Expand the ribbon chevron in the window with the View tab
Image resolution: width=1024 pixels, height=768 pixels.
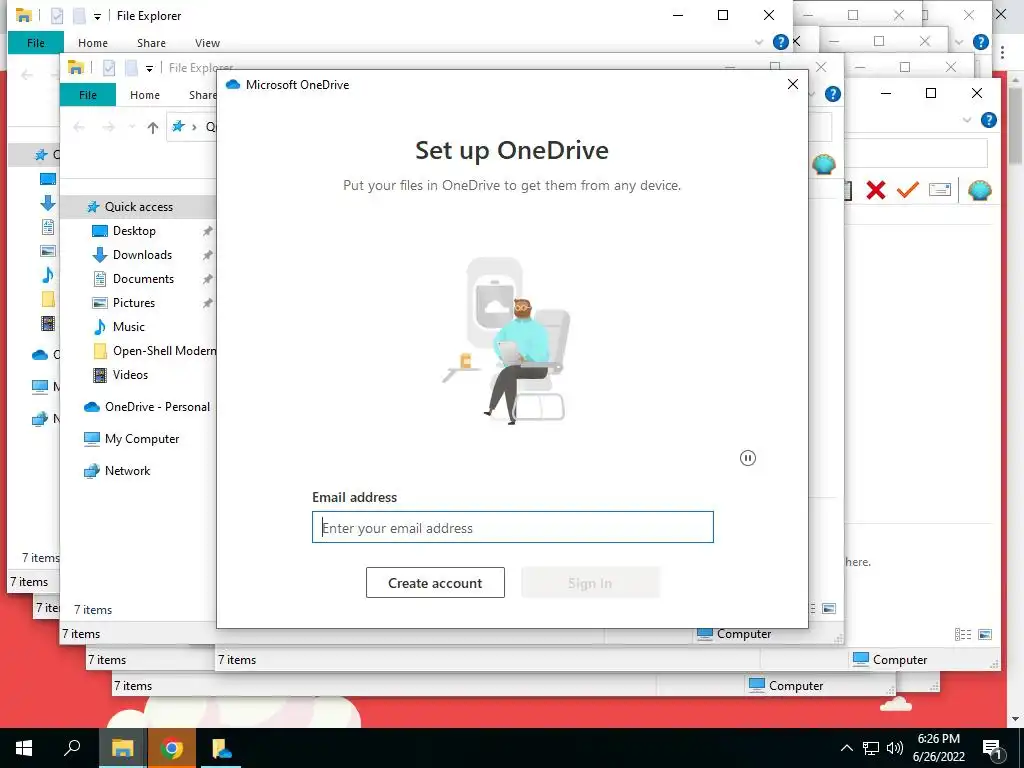(759, 42)
